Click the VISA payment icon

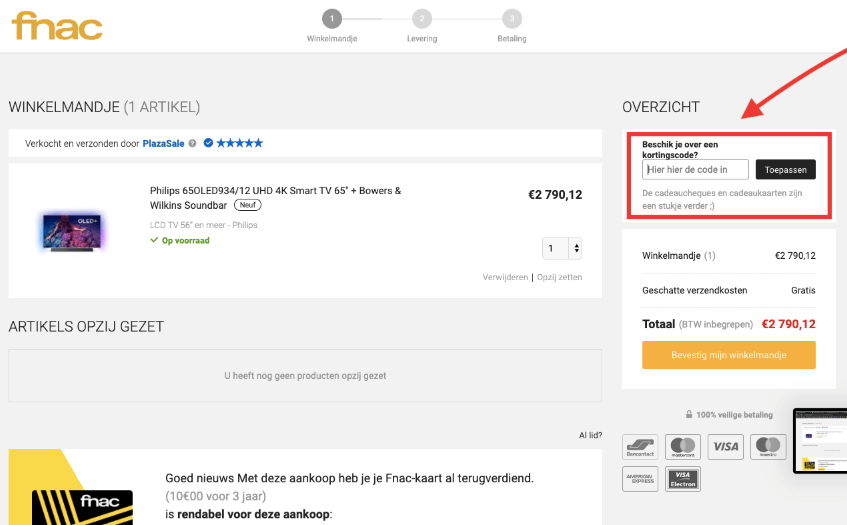pos(725,447)
